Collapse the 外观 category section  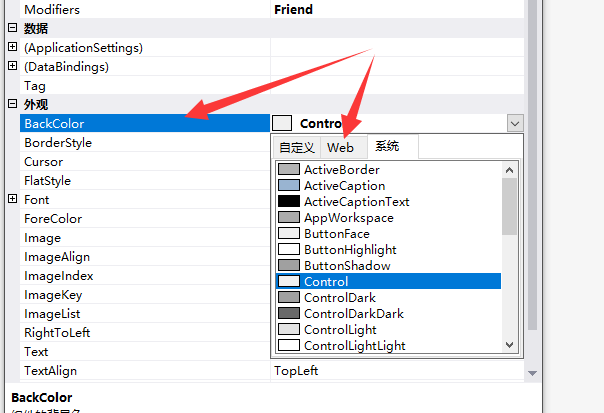tap(12, 104)
